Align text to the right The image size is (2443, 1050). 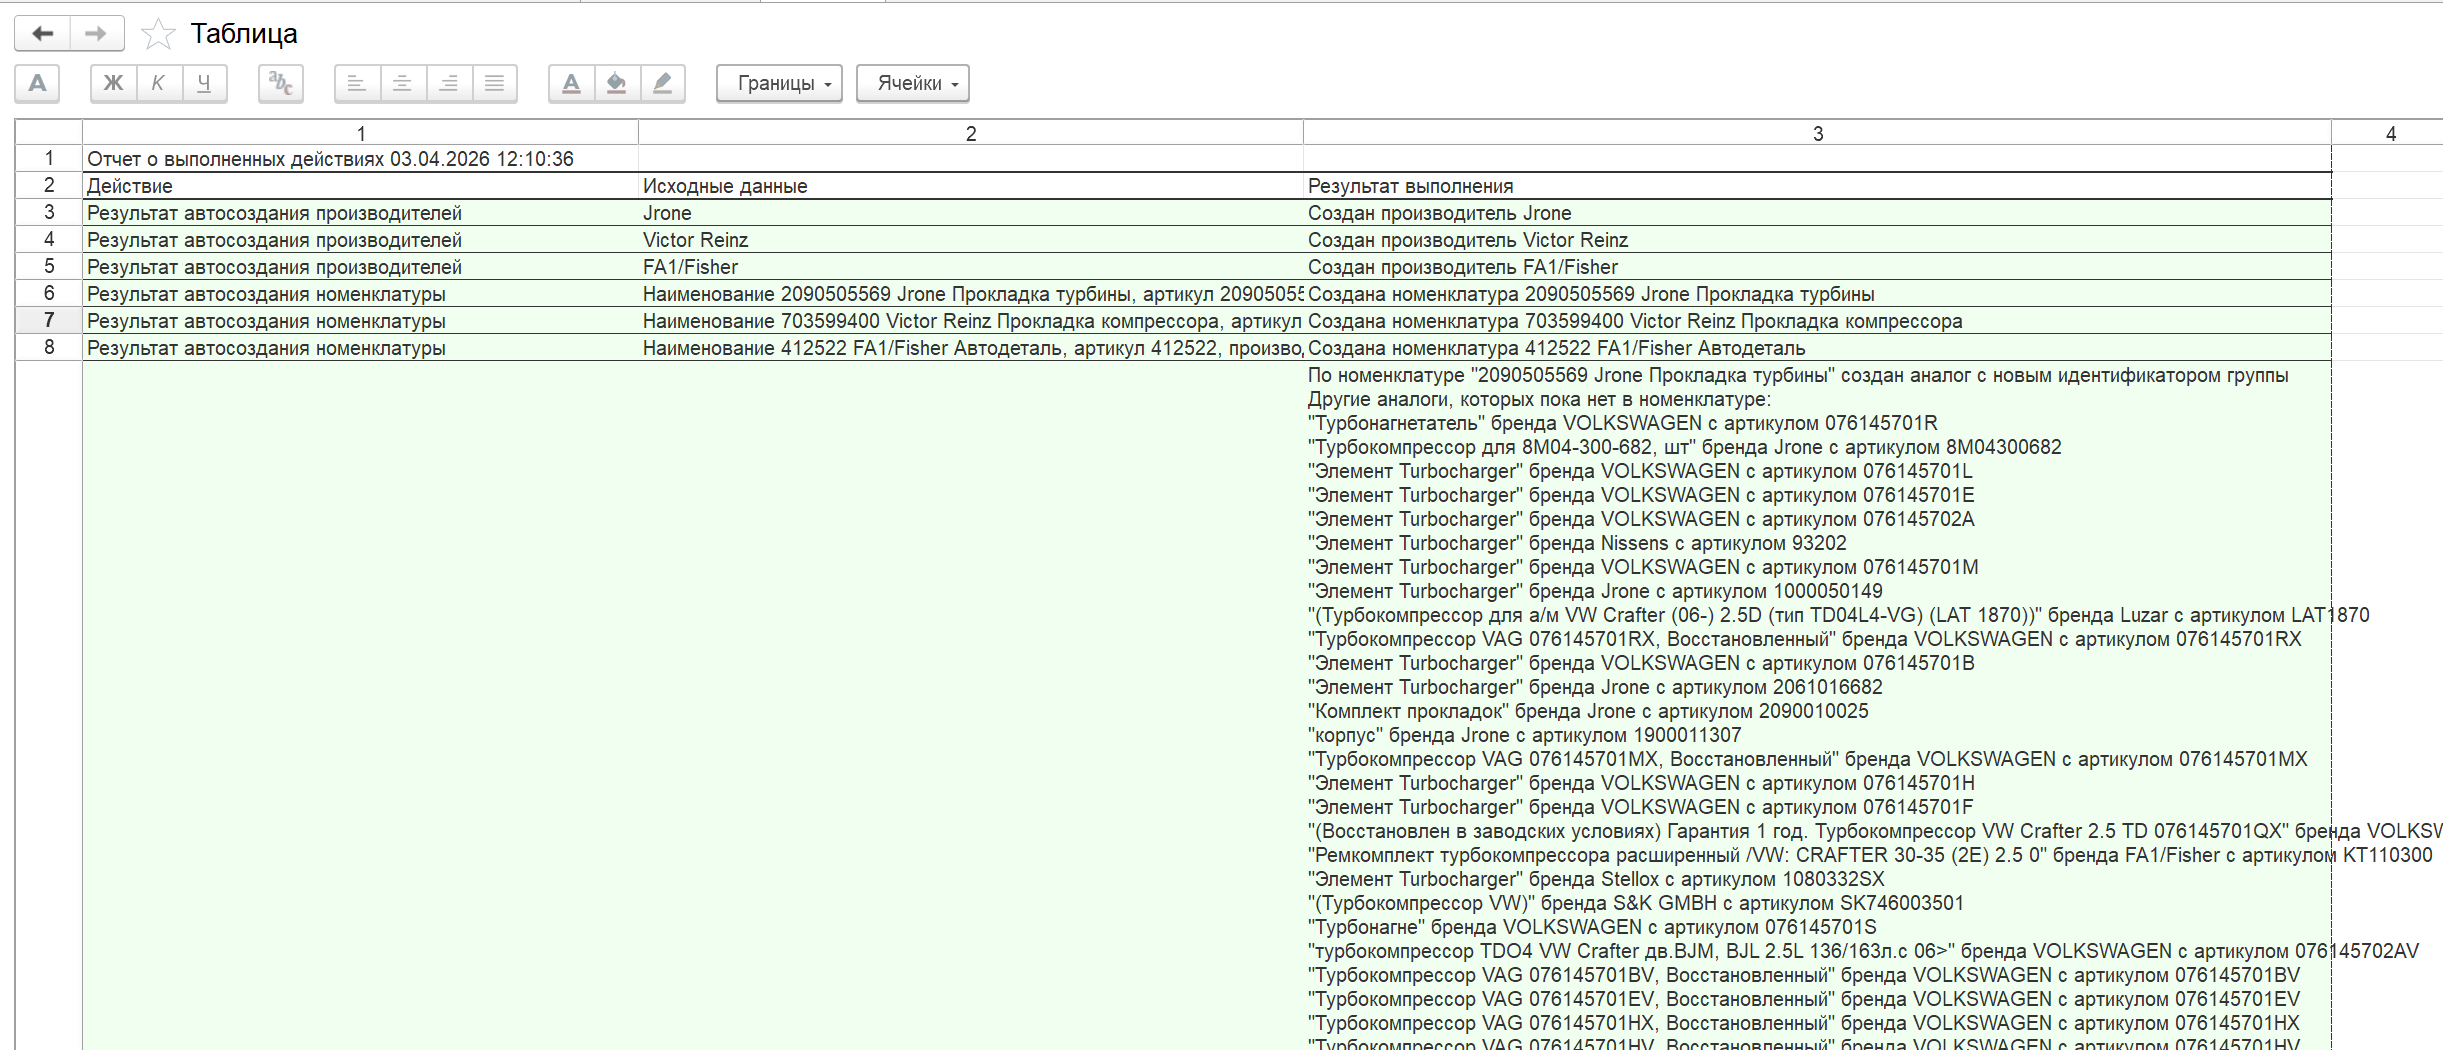point(448,83)
